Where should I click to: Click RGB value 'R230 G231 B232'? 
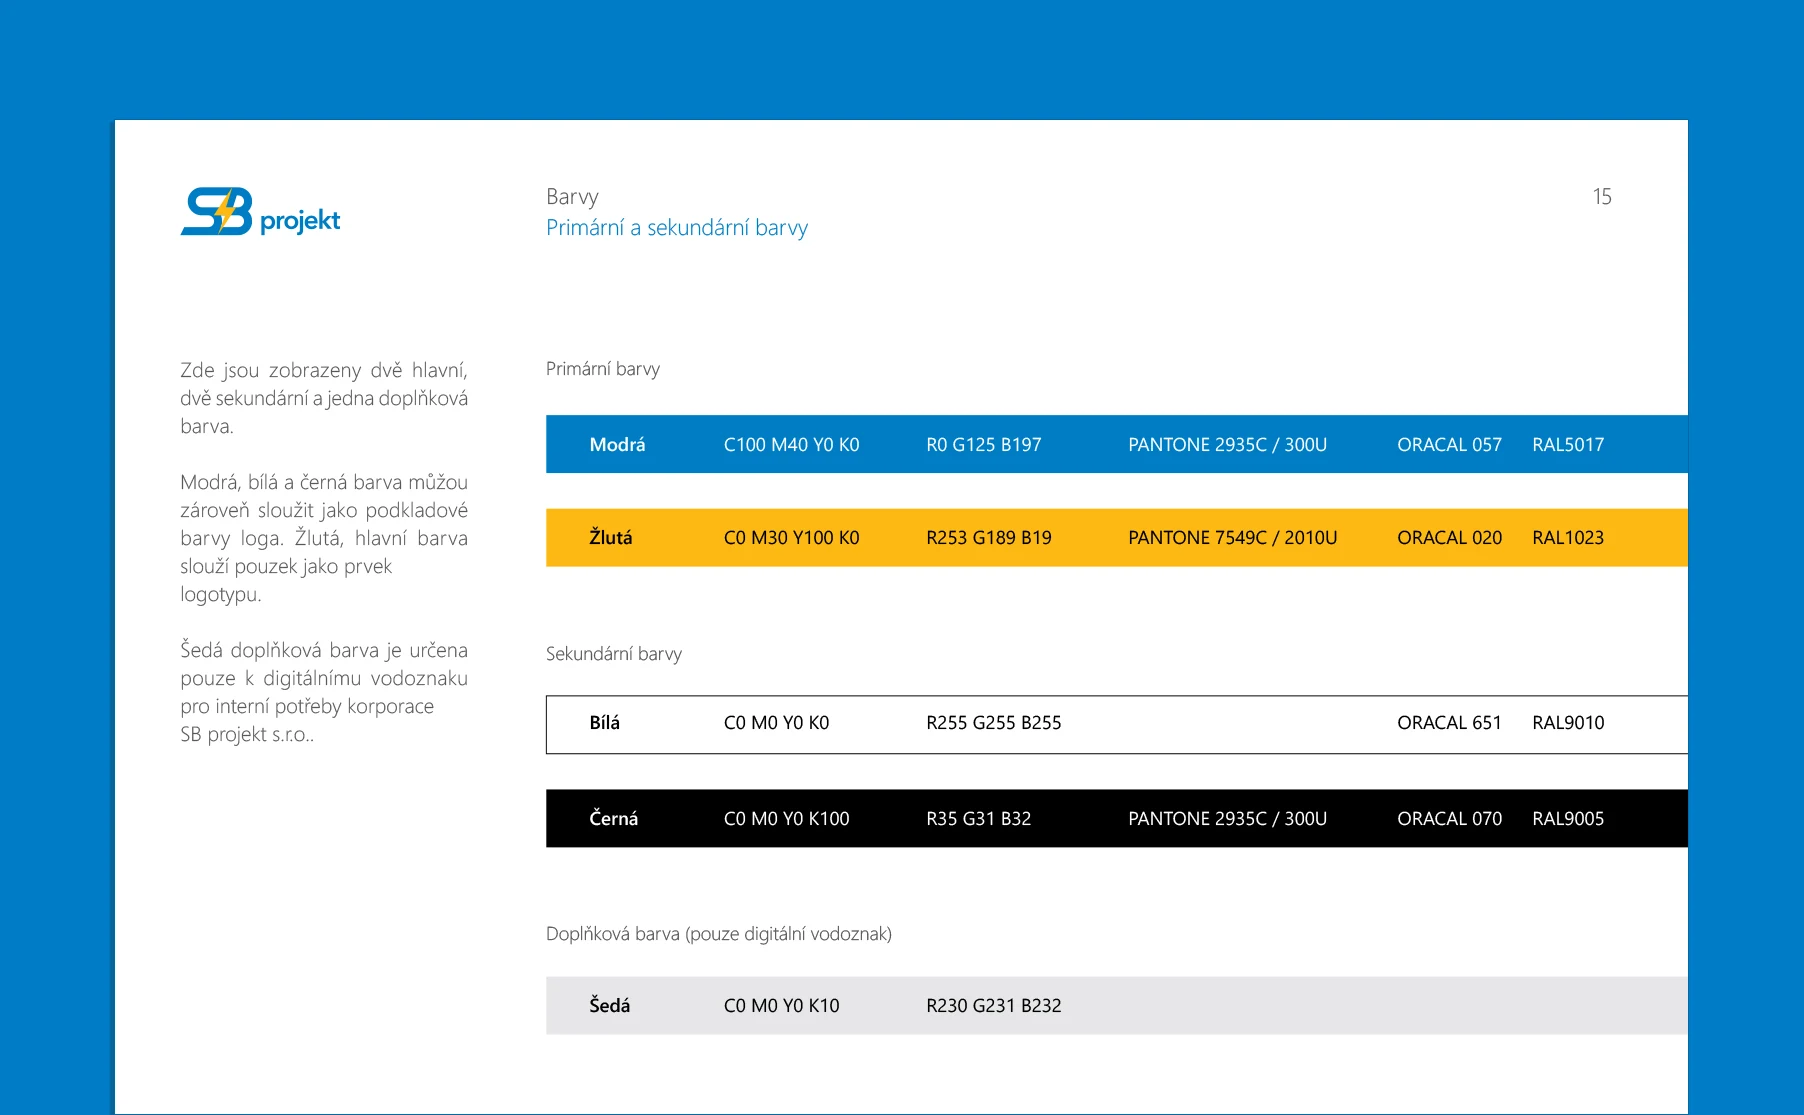994,1006
